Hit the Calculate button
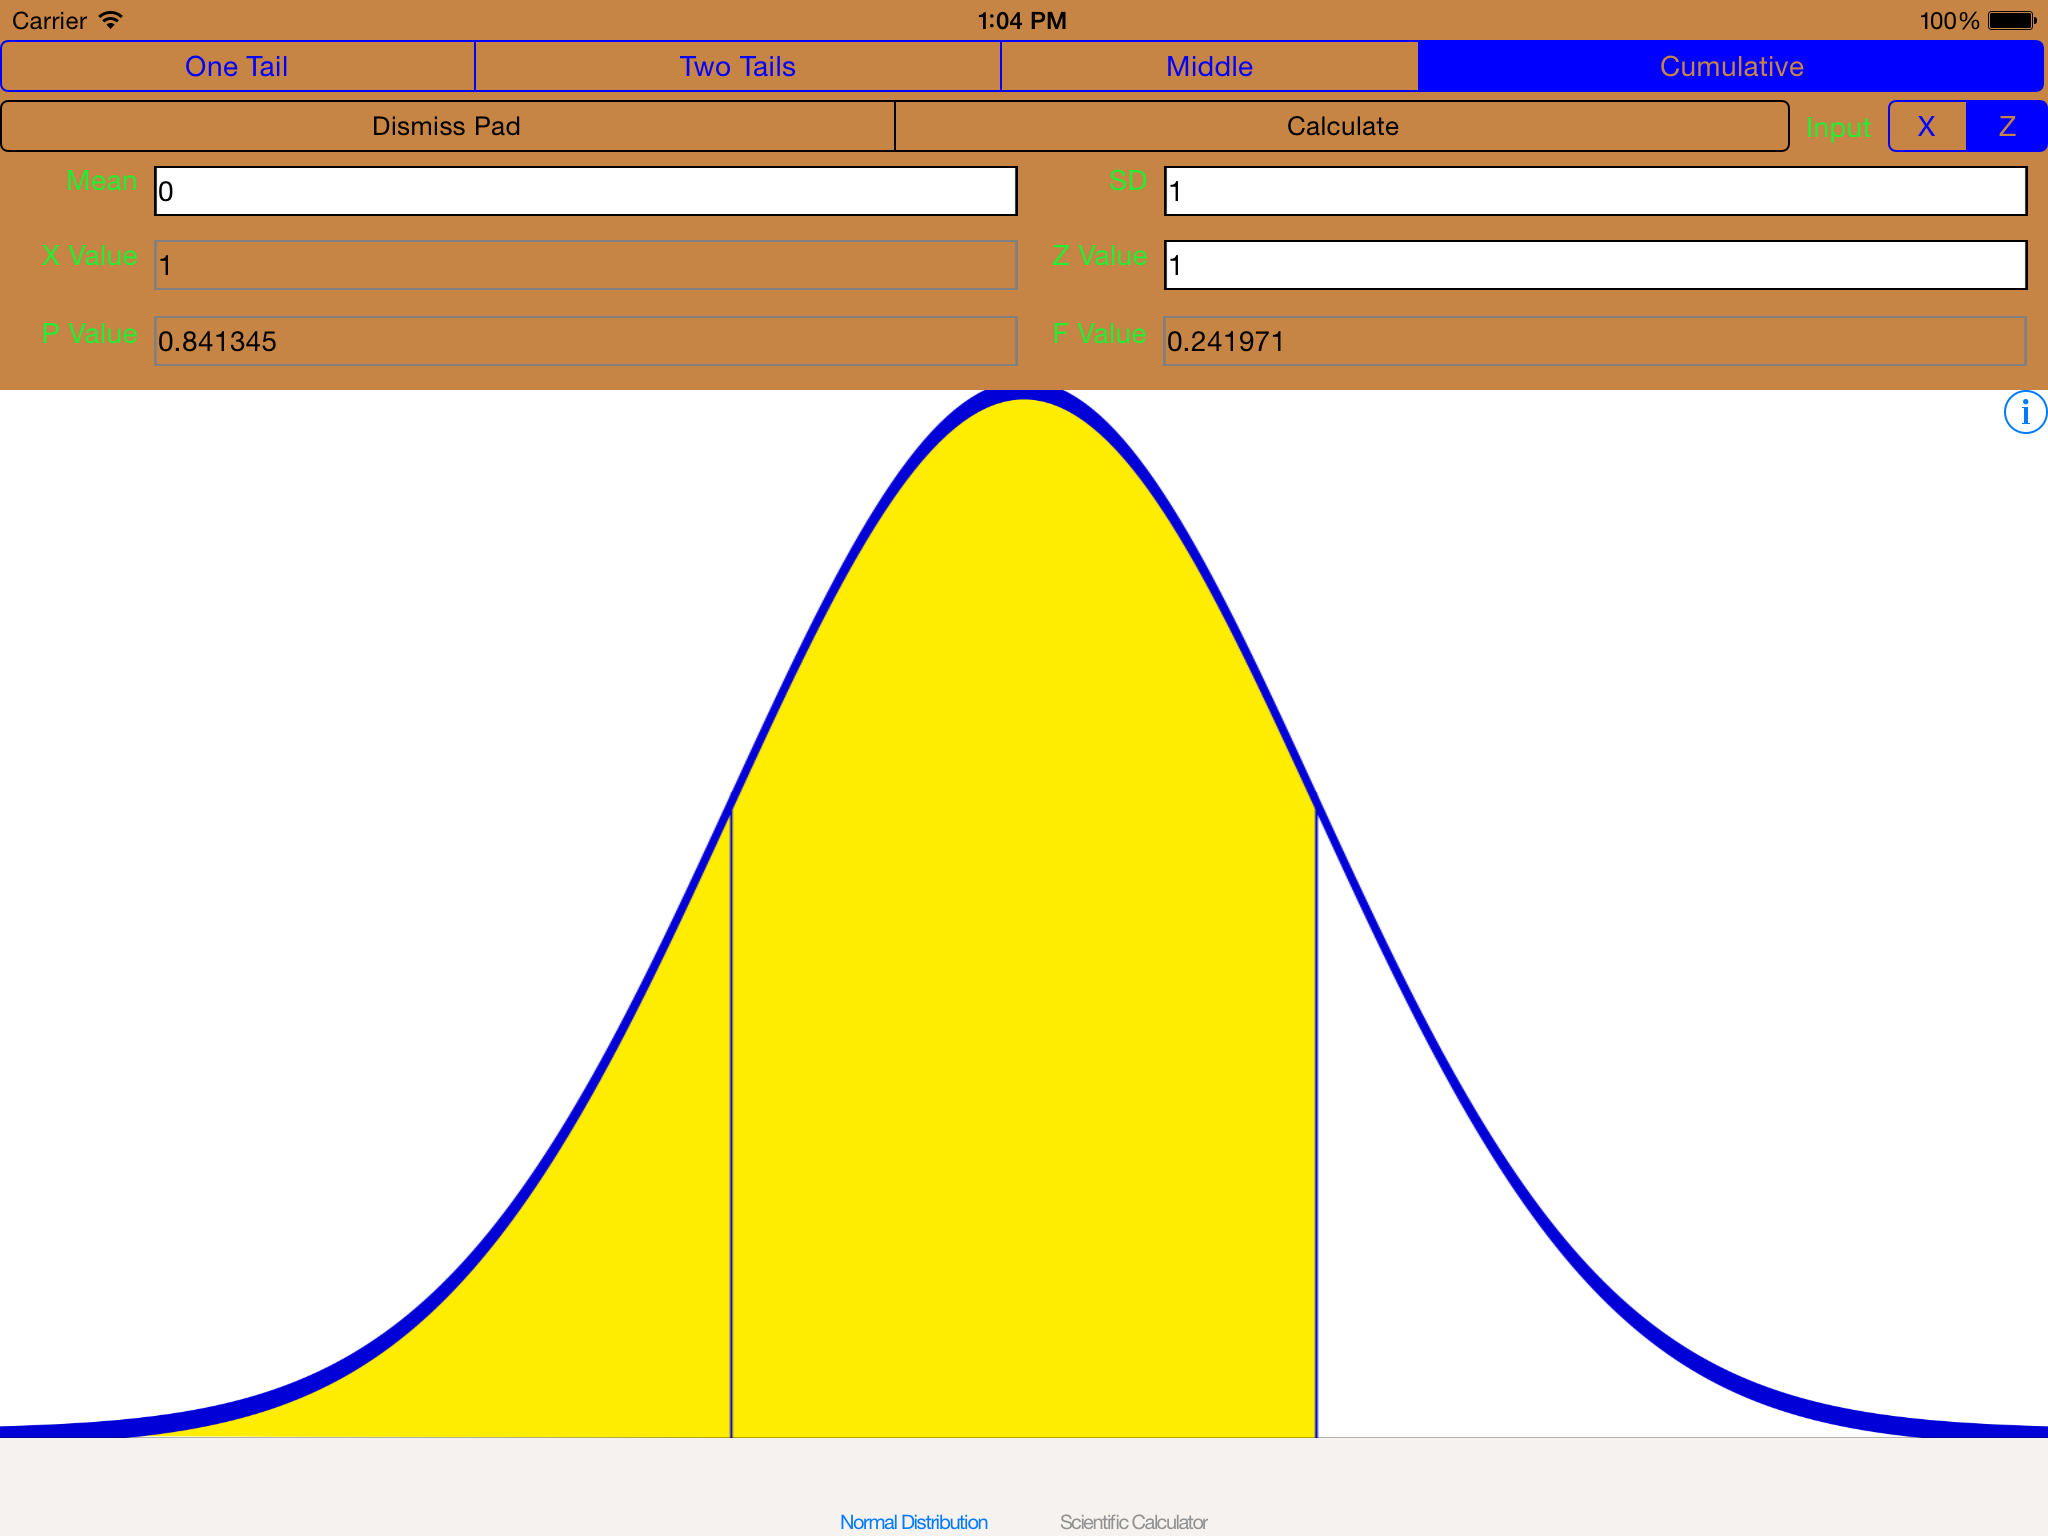This screenshot has height=1536, width=2048. (x=1342, y=126)
